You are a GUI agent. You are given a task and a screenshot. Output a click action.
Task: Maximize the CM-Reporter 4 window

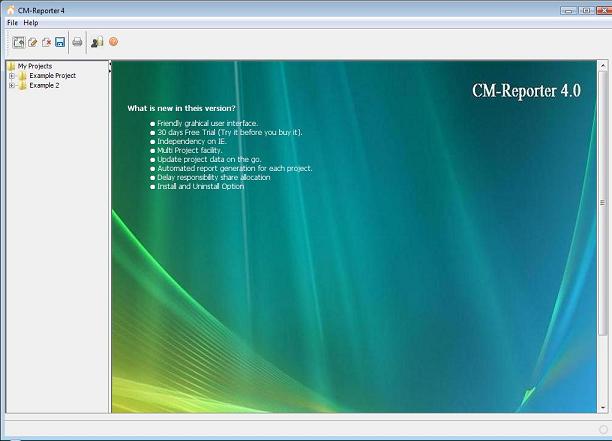click(586, 11)
